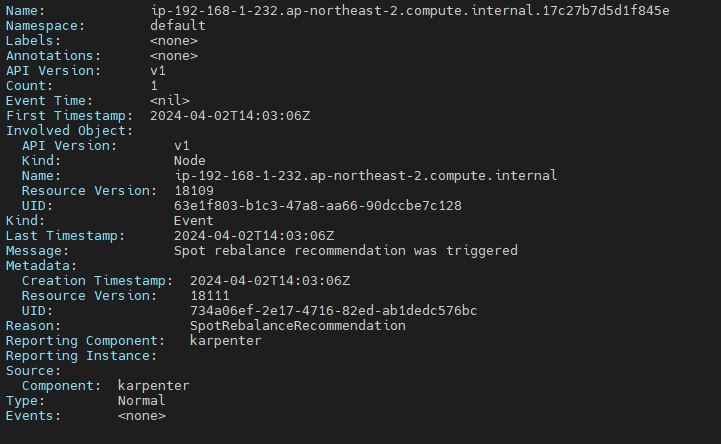The image size is (721, 444).
Task: Click the "Metadata:" heading
Action: point(41,265)
